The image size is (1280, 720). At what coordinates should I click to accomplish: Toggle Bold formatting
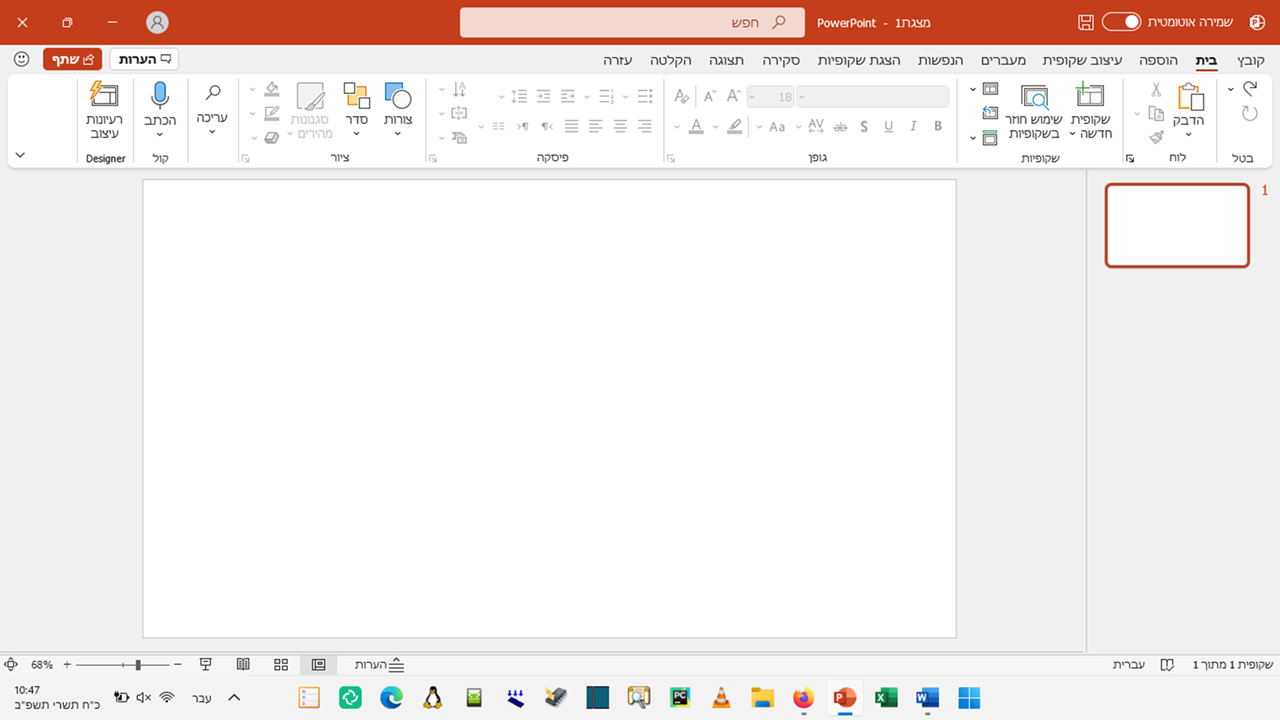coord(938,126)
